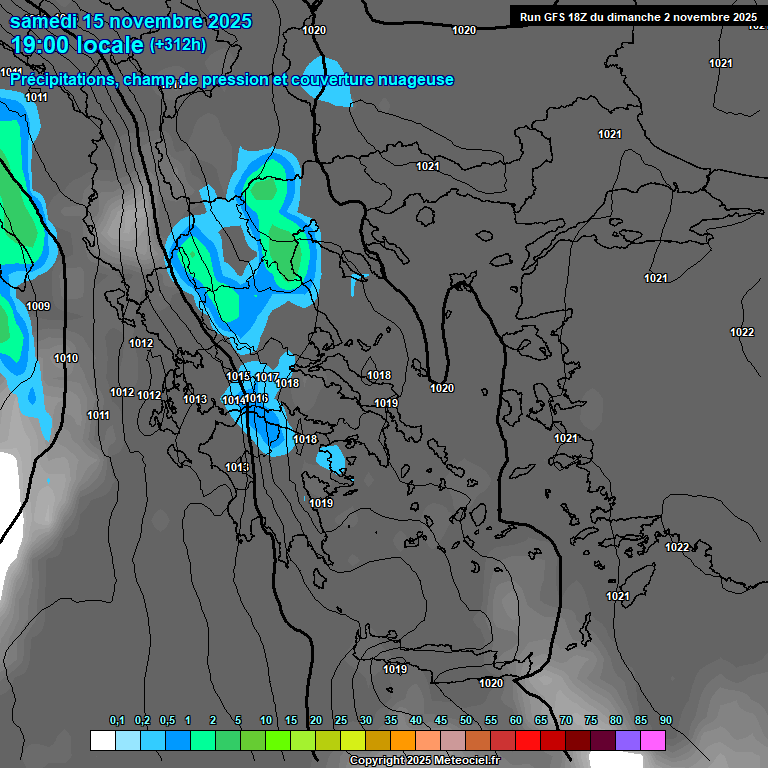Screen dimensions: 768x768
Task: Choose the orange swatch between 35 and 40
Action: point(402,740)
